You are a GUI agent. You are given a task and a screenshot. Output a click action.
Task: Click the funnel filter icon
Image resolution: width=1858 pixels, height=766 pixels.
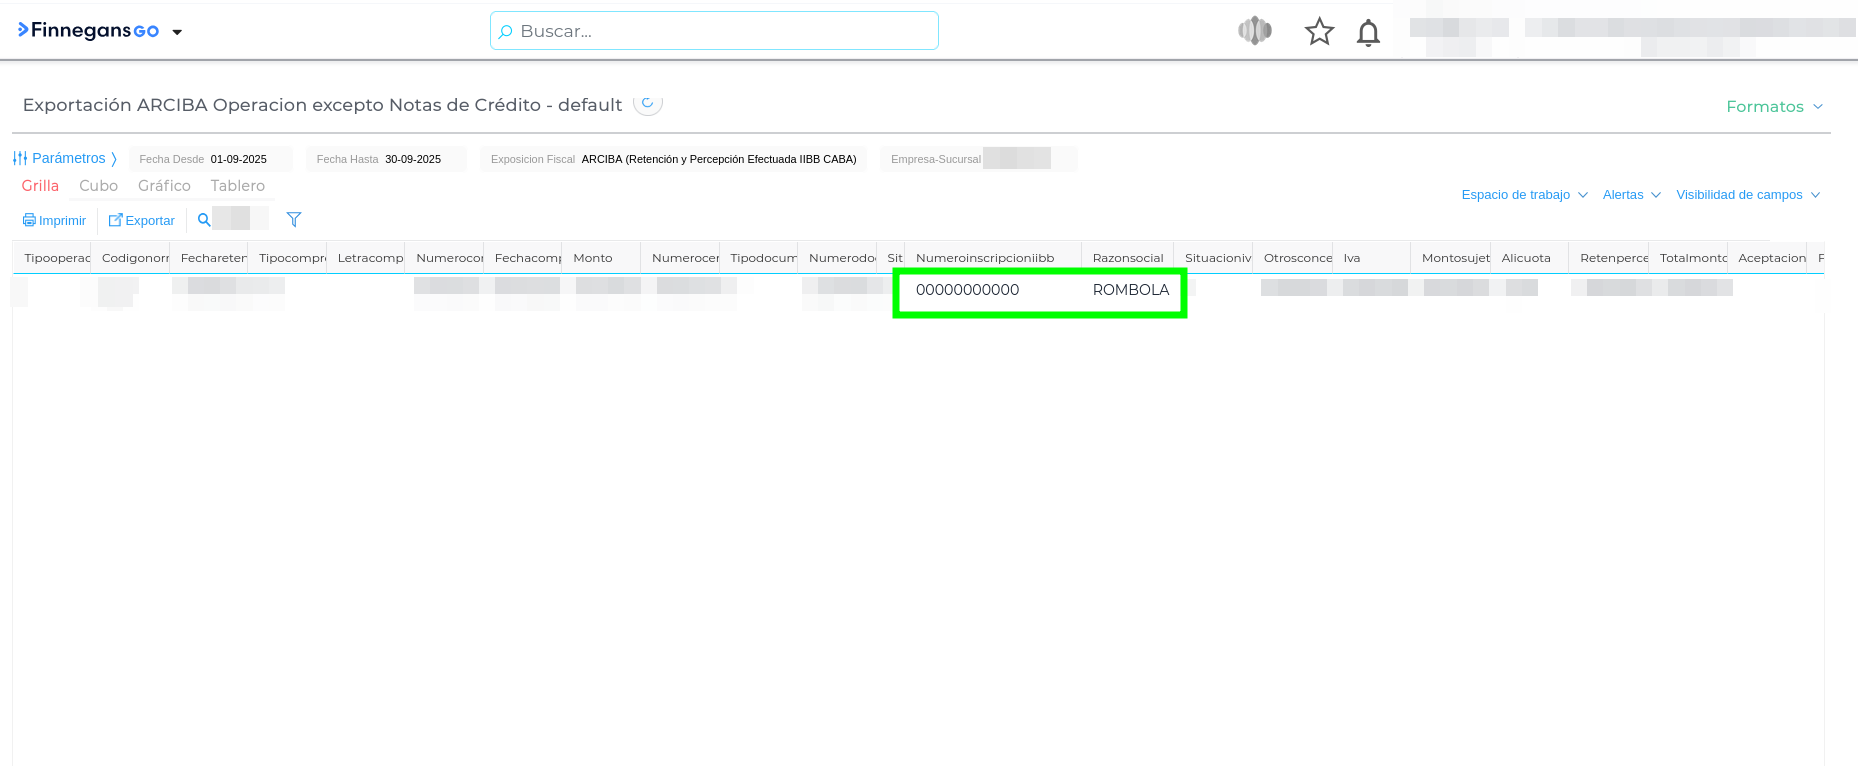click(x=294, y=220)
